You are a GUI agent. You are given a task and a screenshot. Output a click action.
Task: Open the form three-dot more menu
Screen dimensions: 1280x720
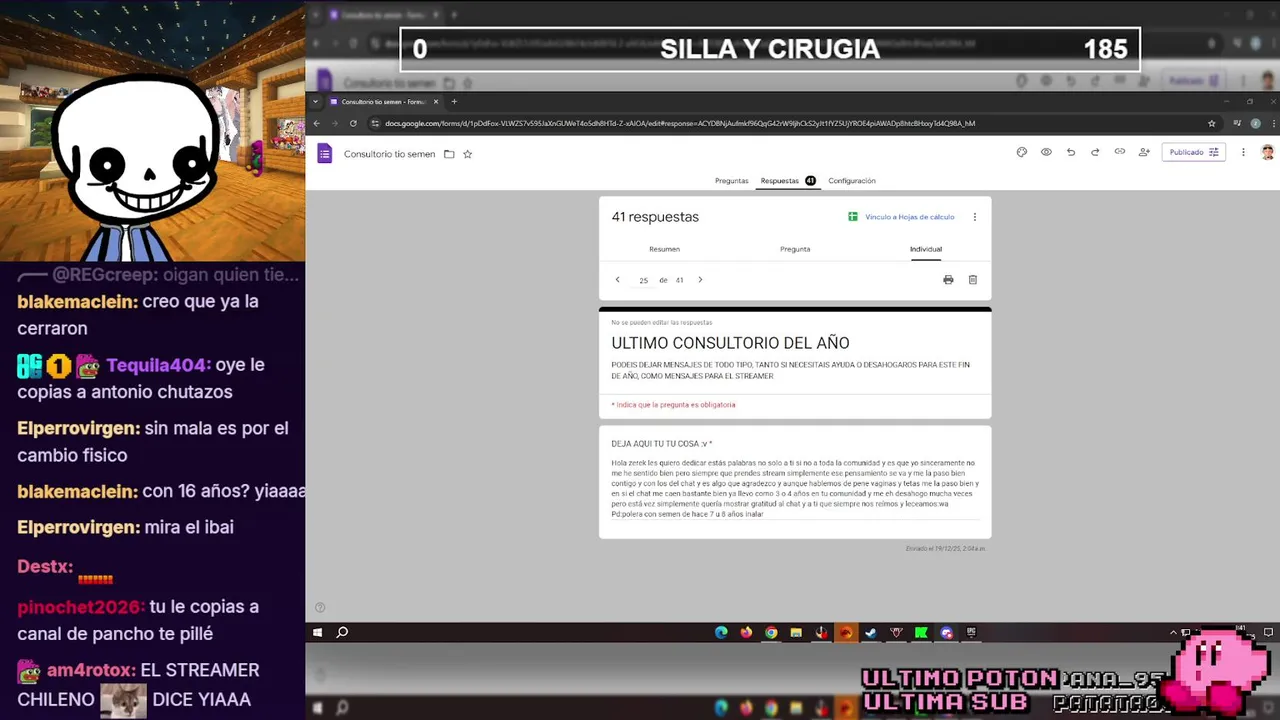pyautogui.click(x=1243, y=152)
